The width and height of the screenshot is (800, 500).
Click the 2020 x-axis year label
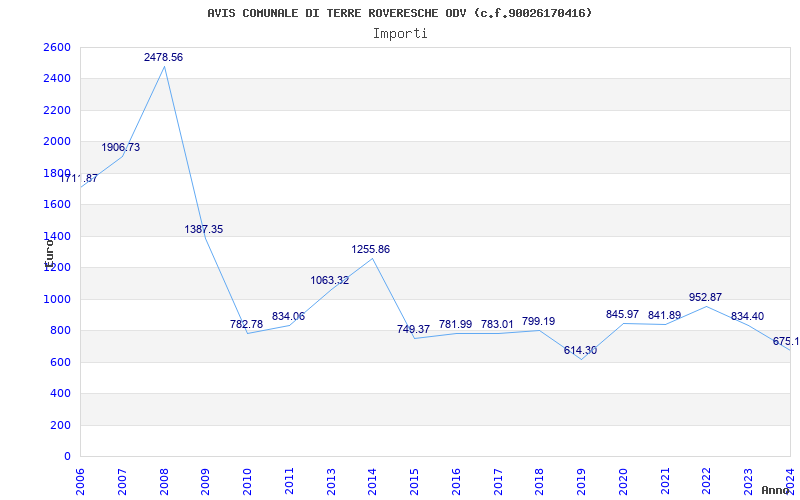point(623,482)
